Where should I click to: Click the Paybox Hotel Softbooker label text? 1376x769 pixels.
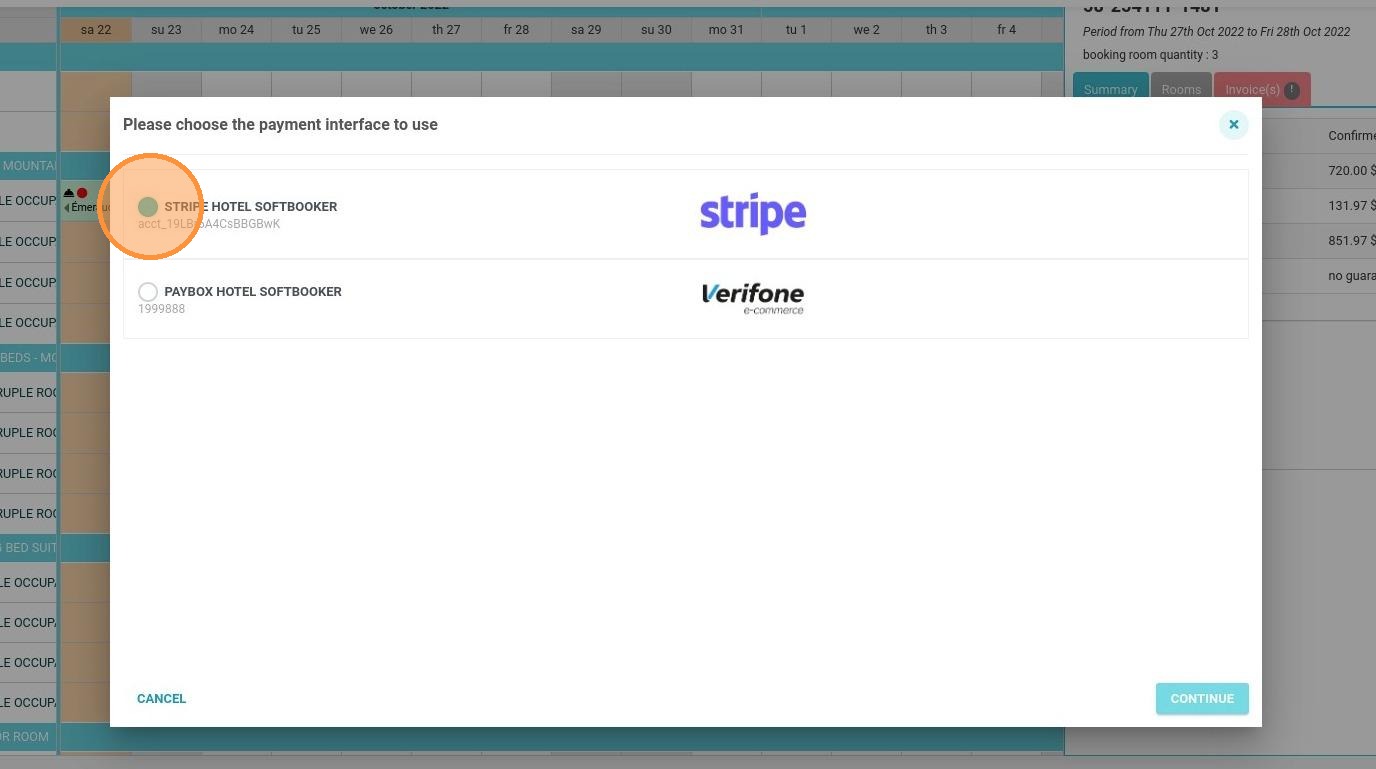coord(253,292)
